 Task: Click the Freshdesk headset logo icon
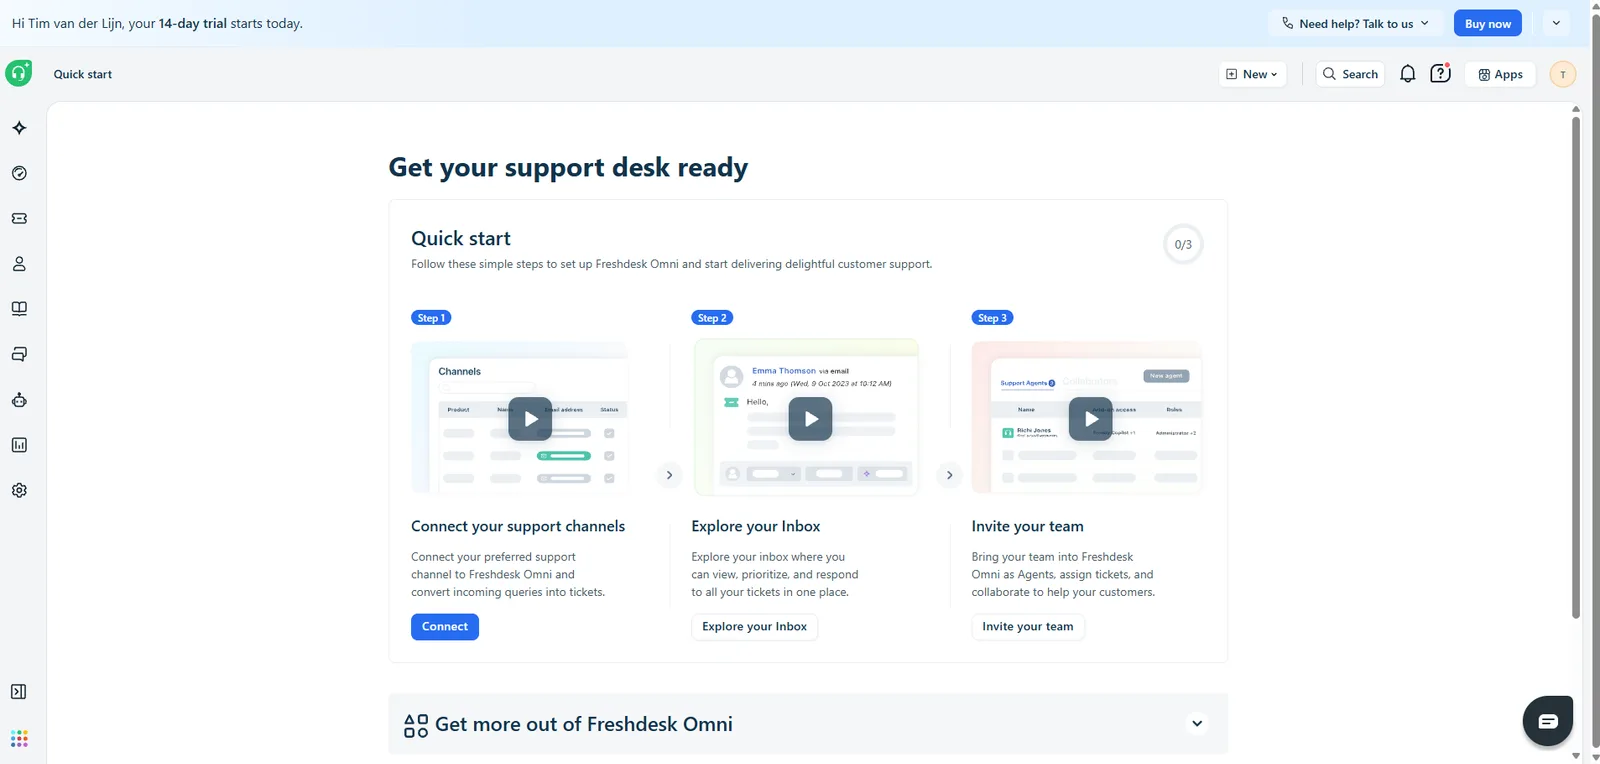[x=19, y=73]
